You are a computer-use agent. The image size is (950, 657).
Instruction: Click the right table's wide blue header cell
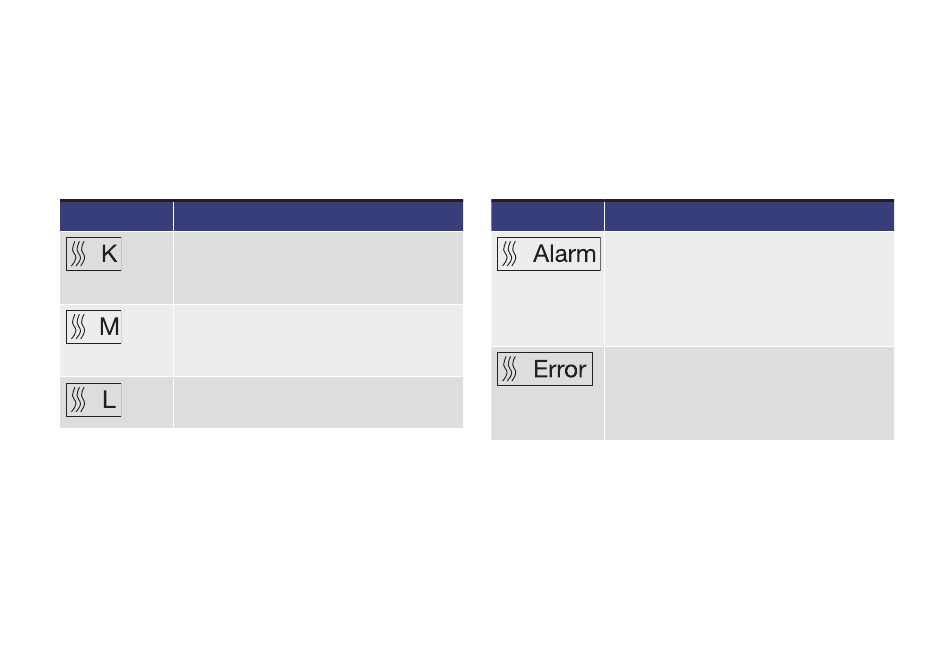tap(749, 216)
